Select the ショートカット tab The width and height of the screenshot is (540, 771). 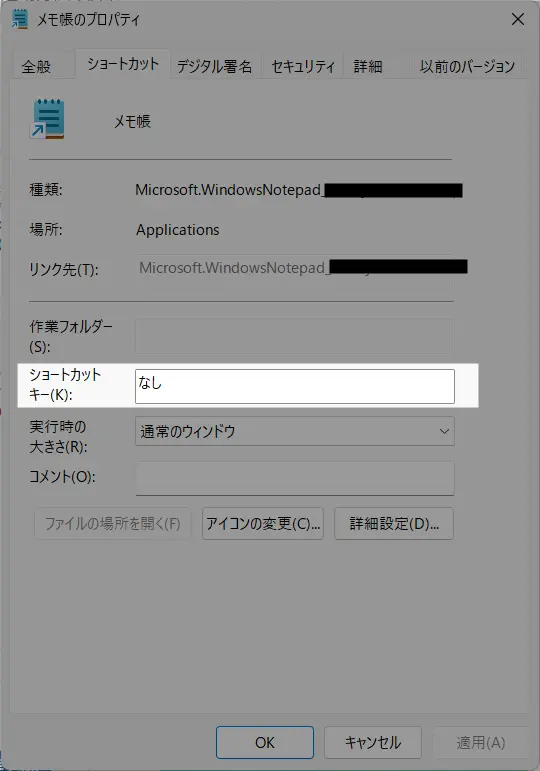[x=123, y=64]
